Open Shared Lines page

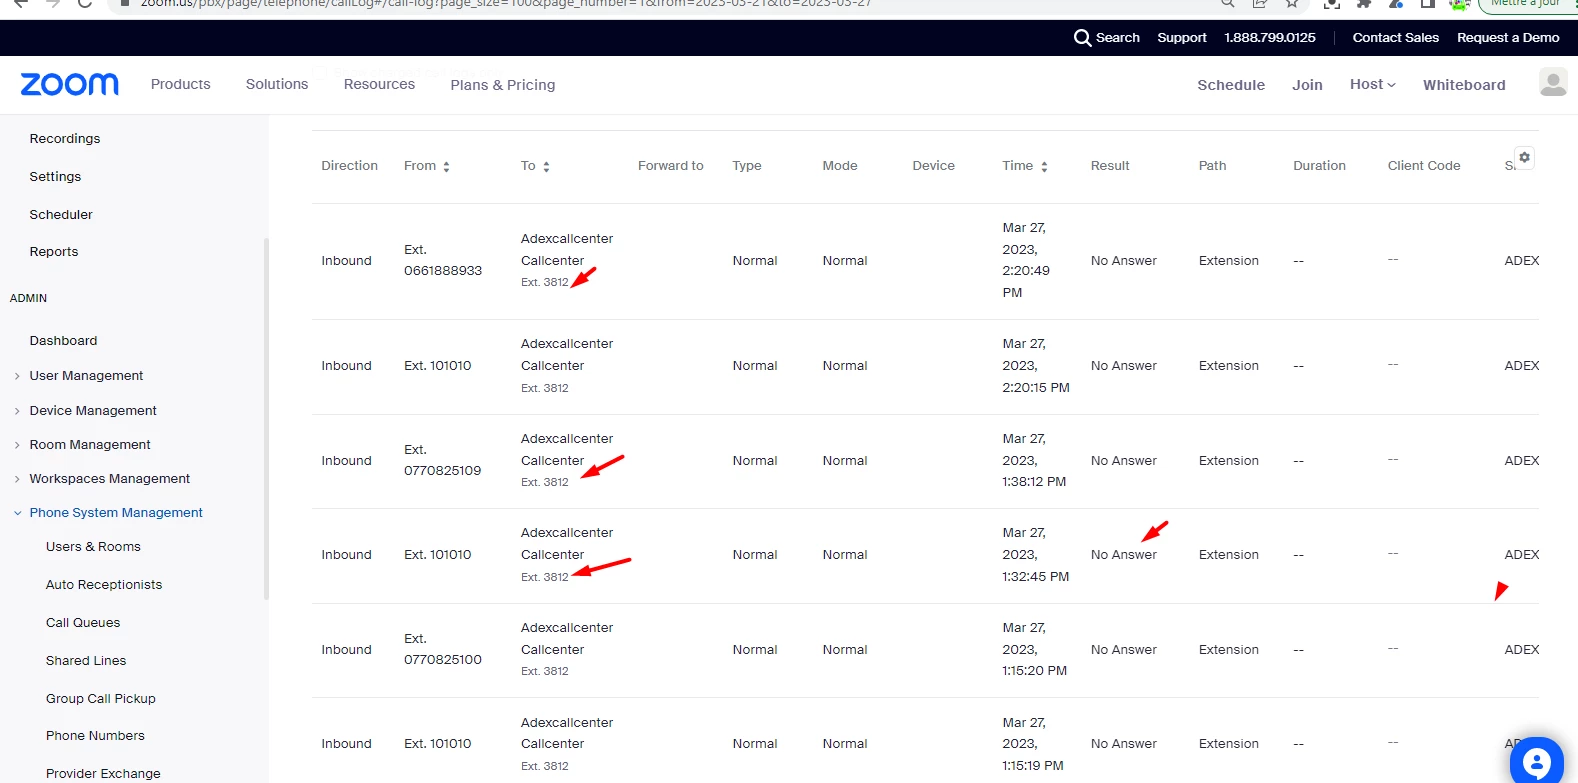[86, 661]
